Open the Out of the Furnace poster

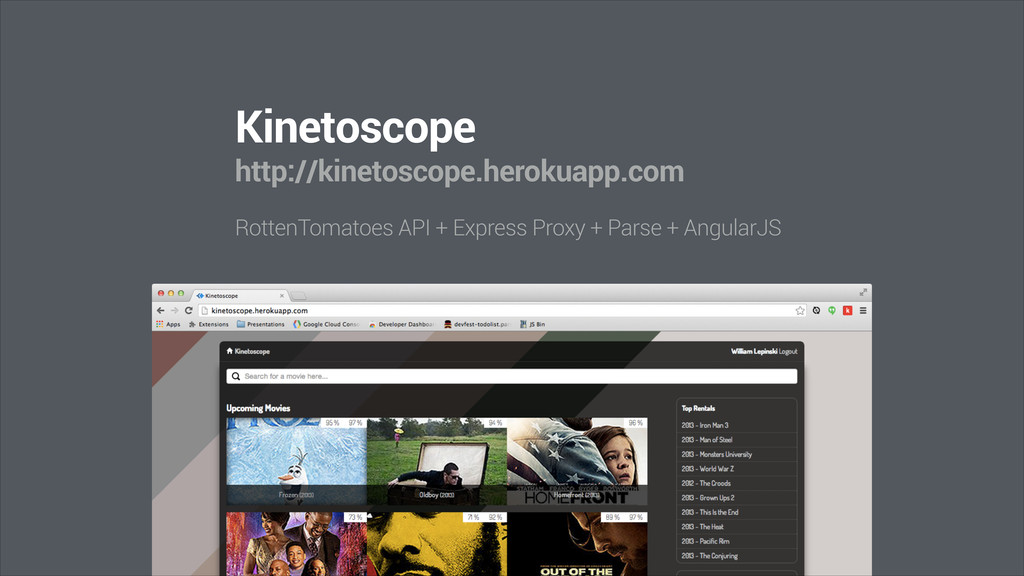coord(577,543)
